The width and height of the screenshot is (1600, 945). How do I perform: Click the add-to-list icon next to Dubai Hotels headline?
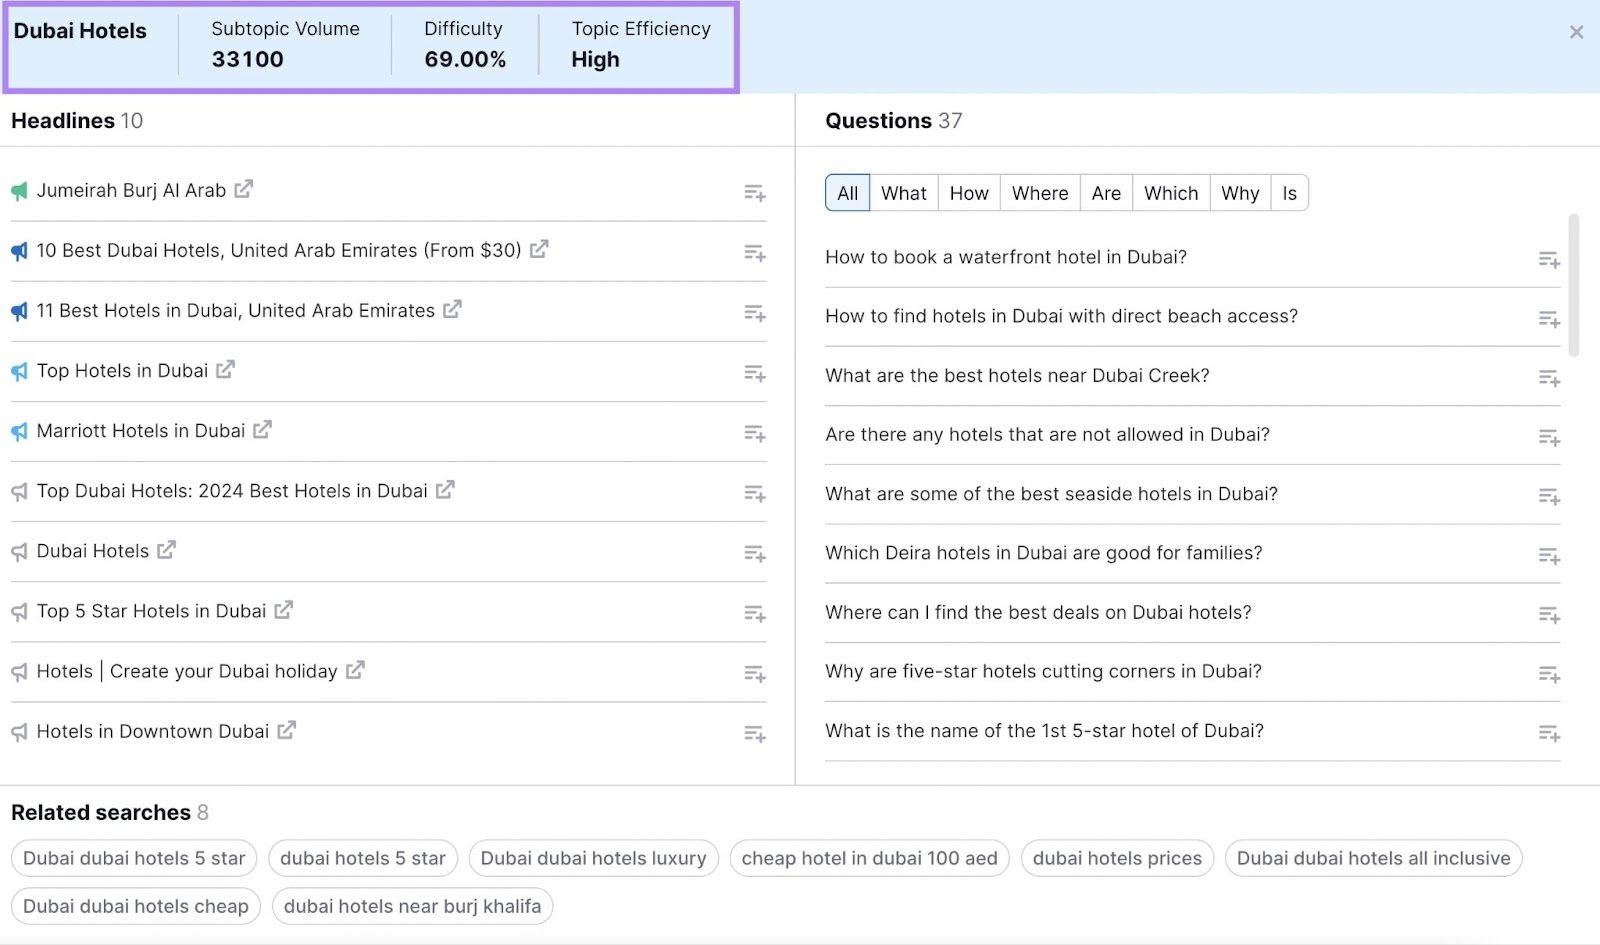pyautogui.click(x=754, y=553)
